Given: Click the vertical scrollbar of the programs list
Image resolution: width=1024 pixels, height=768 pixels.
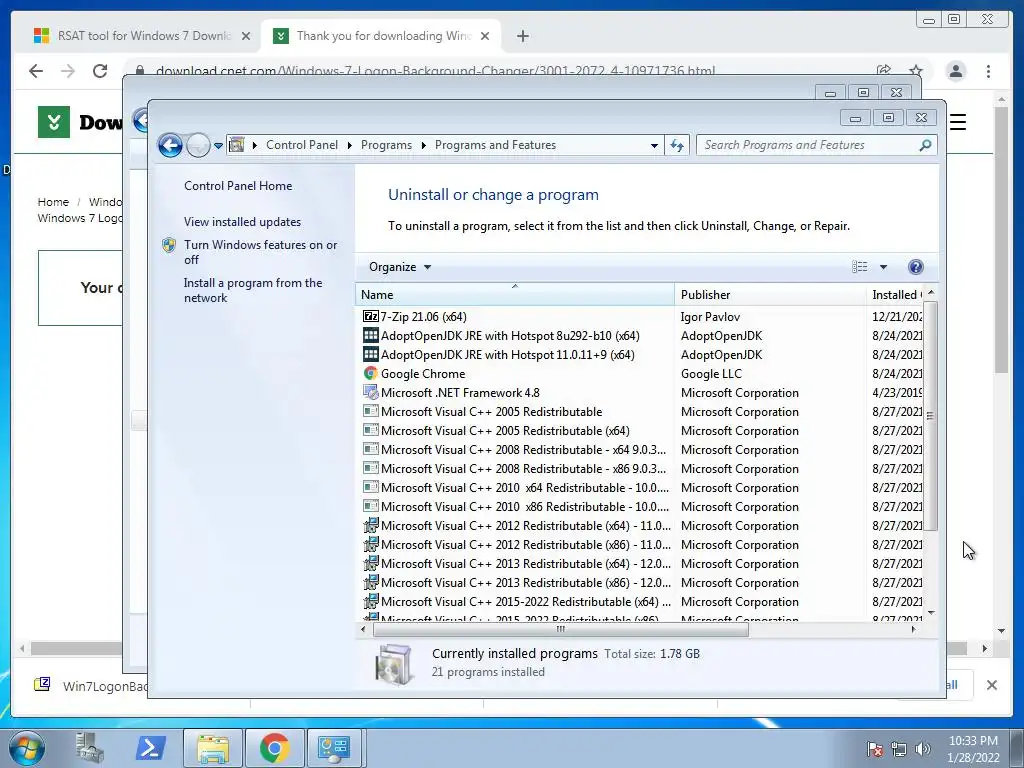Looking at the screenshot, I should (931, 415).
